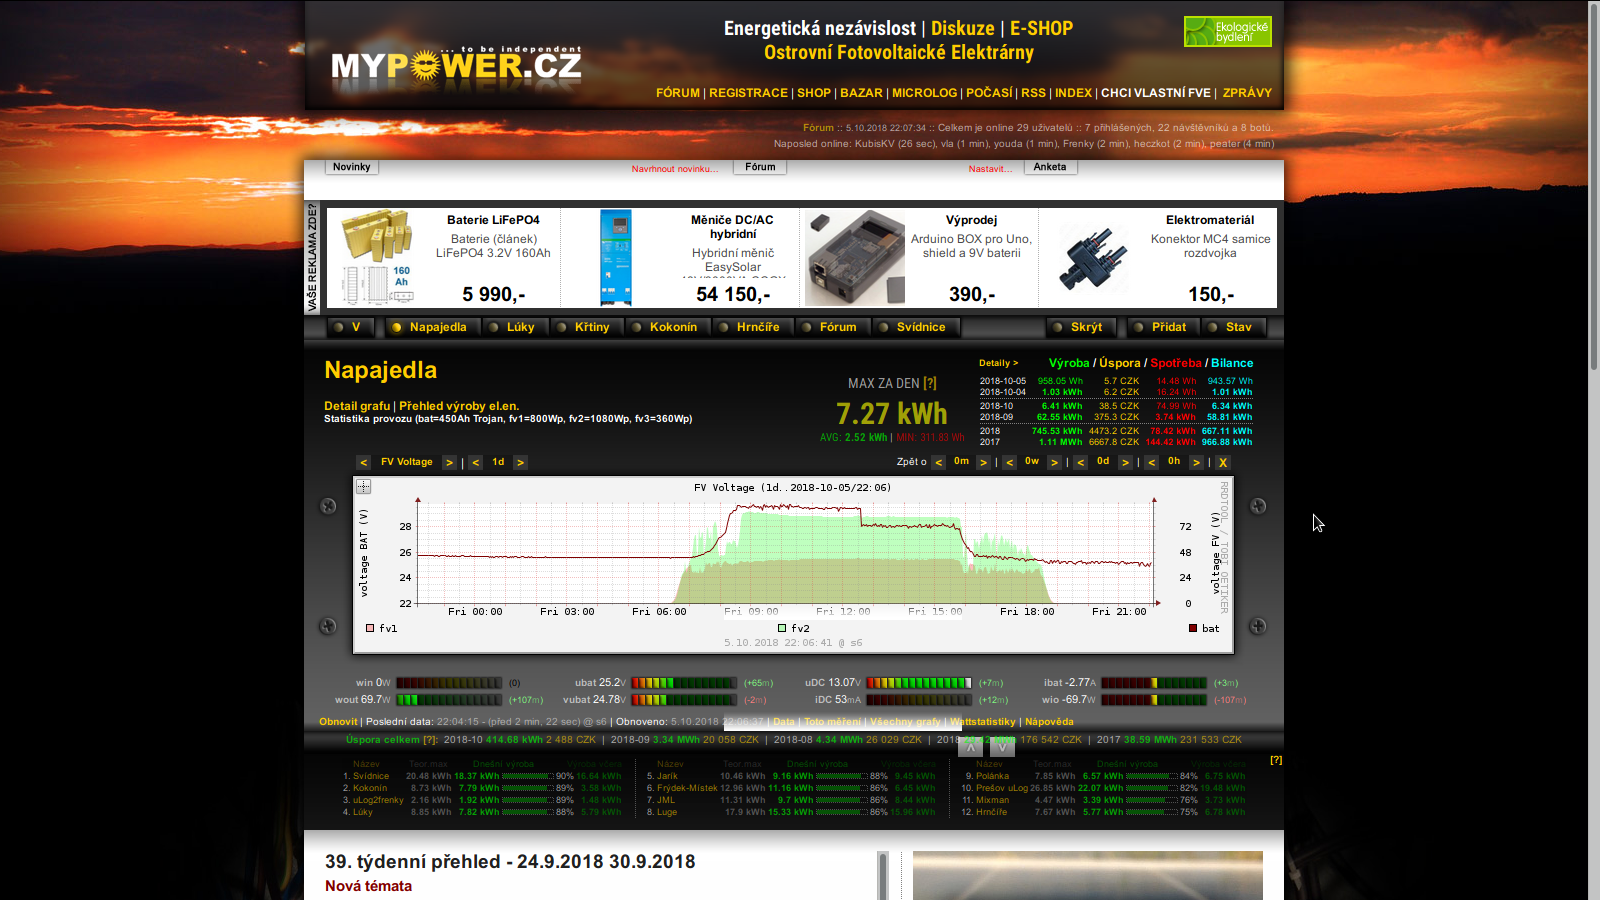Open the Frýdek-Místek station entry
The height and width of the screenshot is (900, 1600).
pos(687,788)
